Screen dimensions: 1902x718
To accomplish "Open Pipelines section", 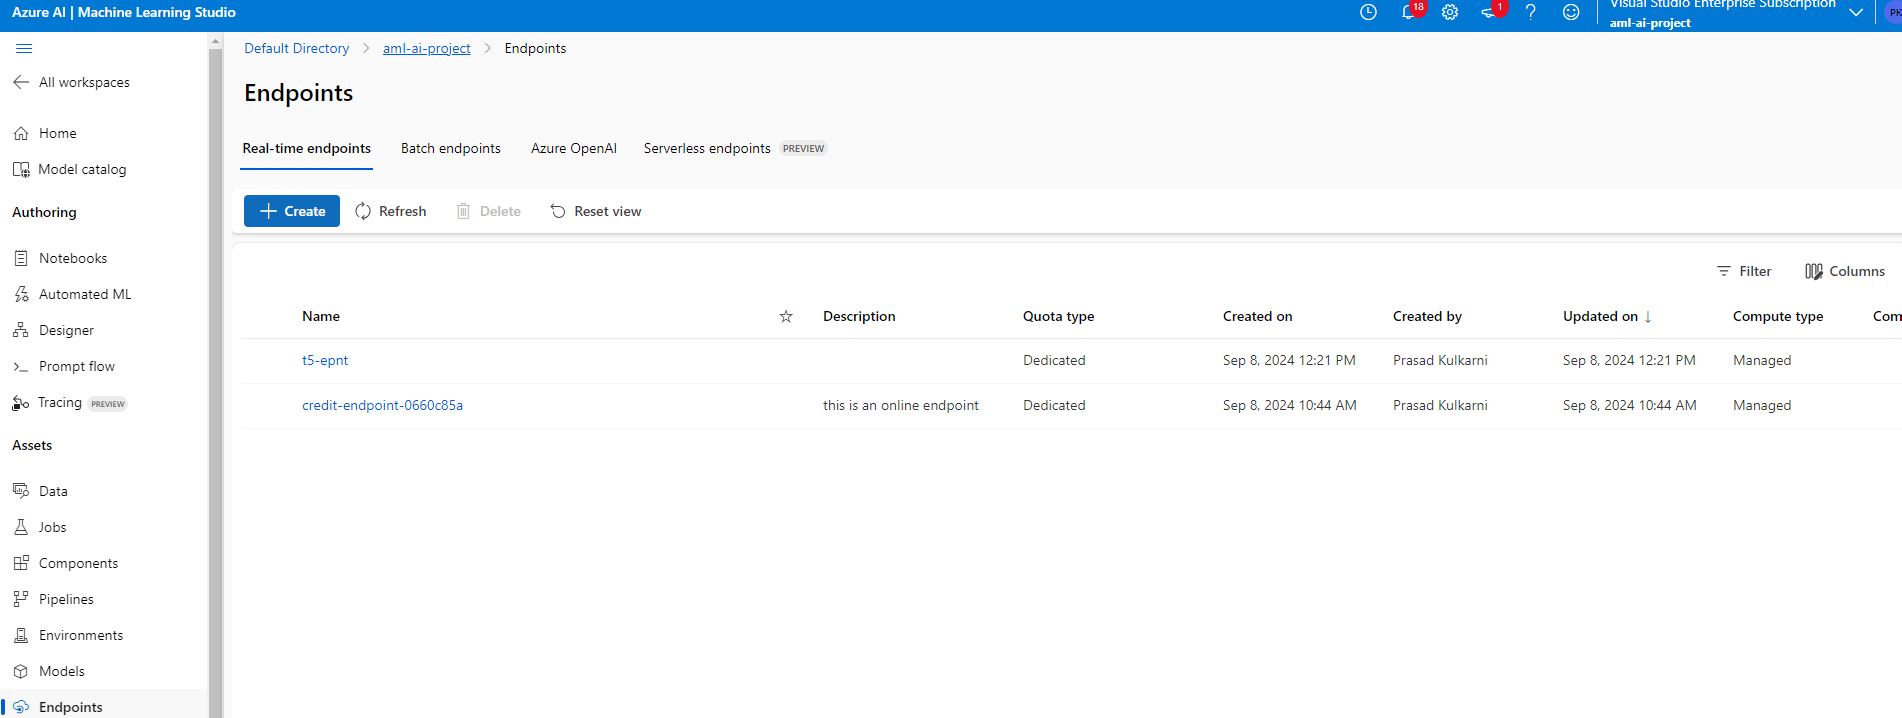I will [x=54, y=599].
